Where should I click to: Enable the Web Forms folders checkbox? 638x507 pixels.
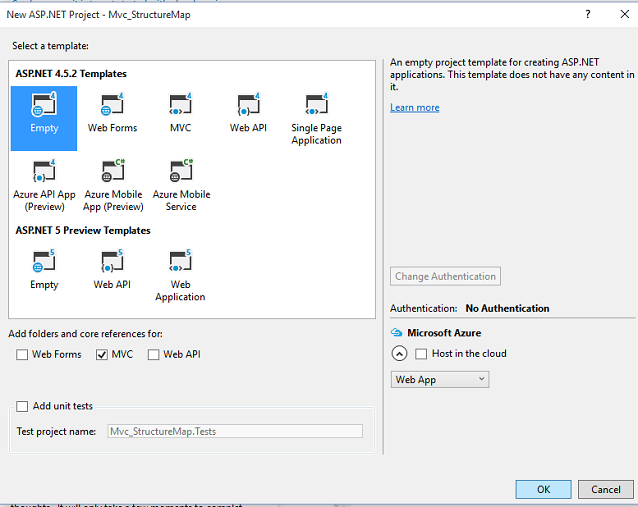coord(22,354)
